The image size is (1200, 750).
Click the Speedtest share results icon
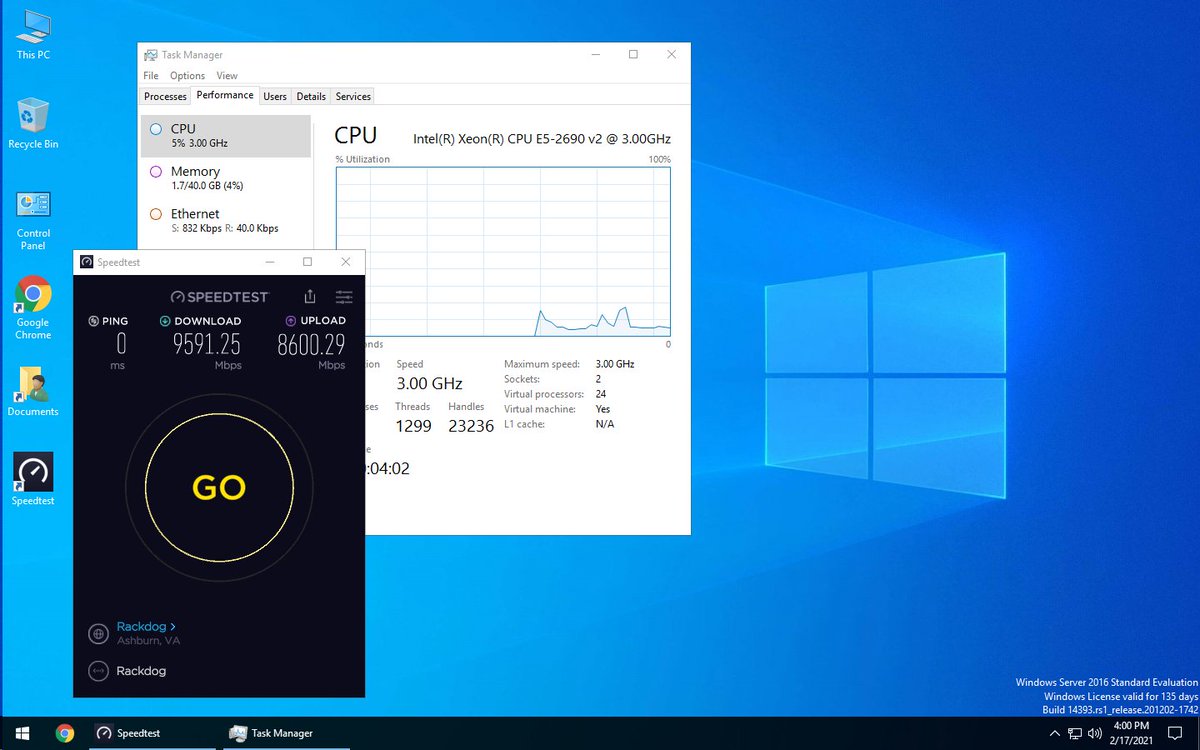pyautogui.click(x=310, y=296)
